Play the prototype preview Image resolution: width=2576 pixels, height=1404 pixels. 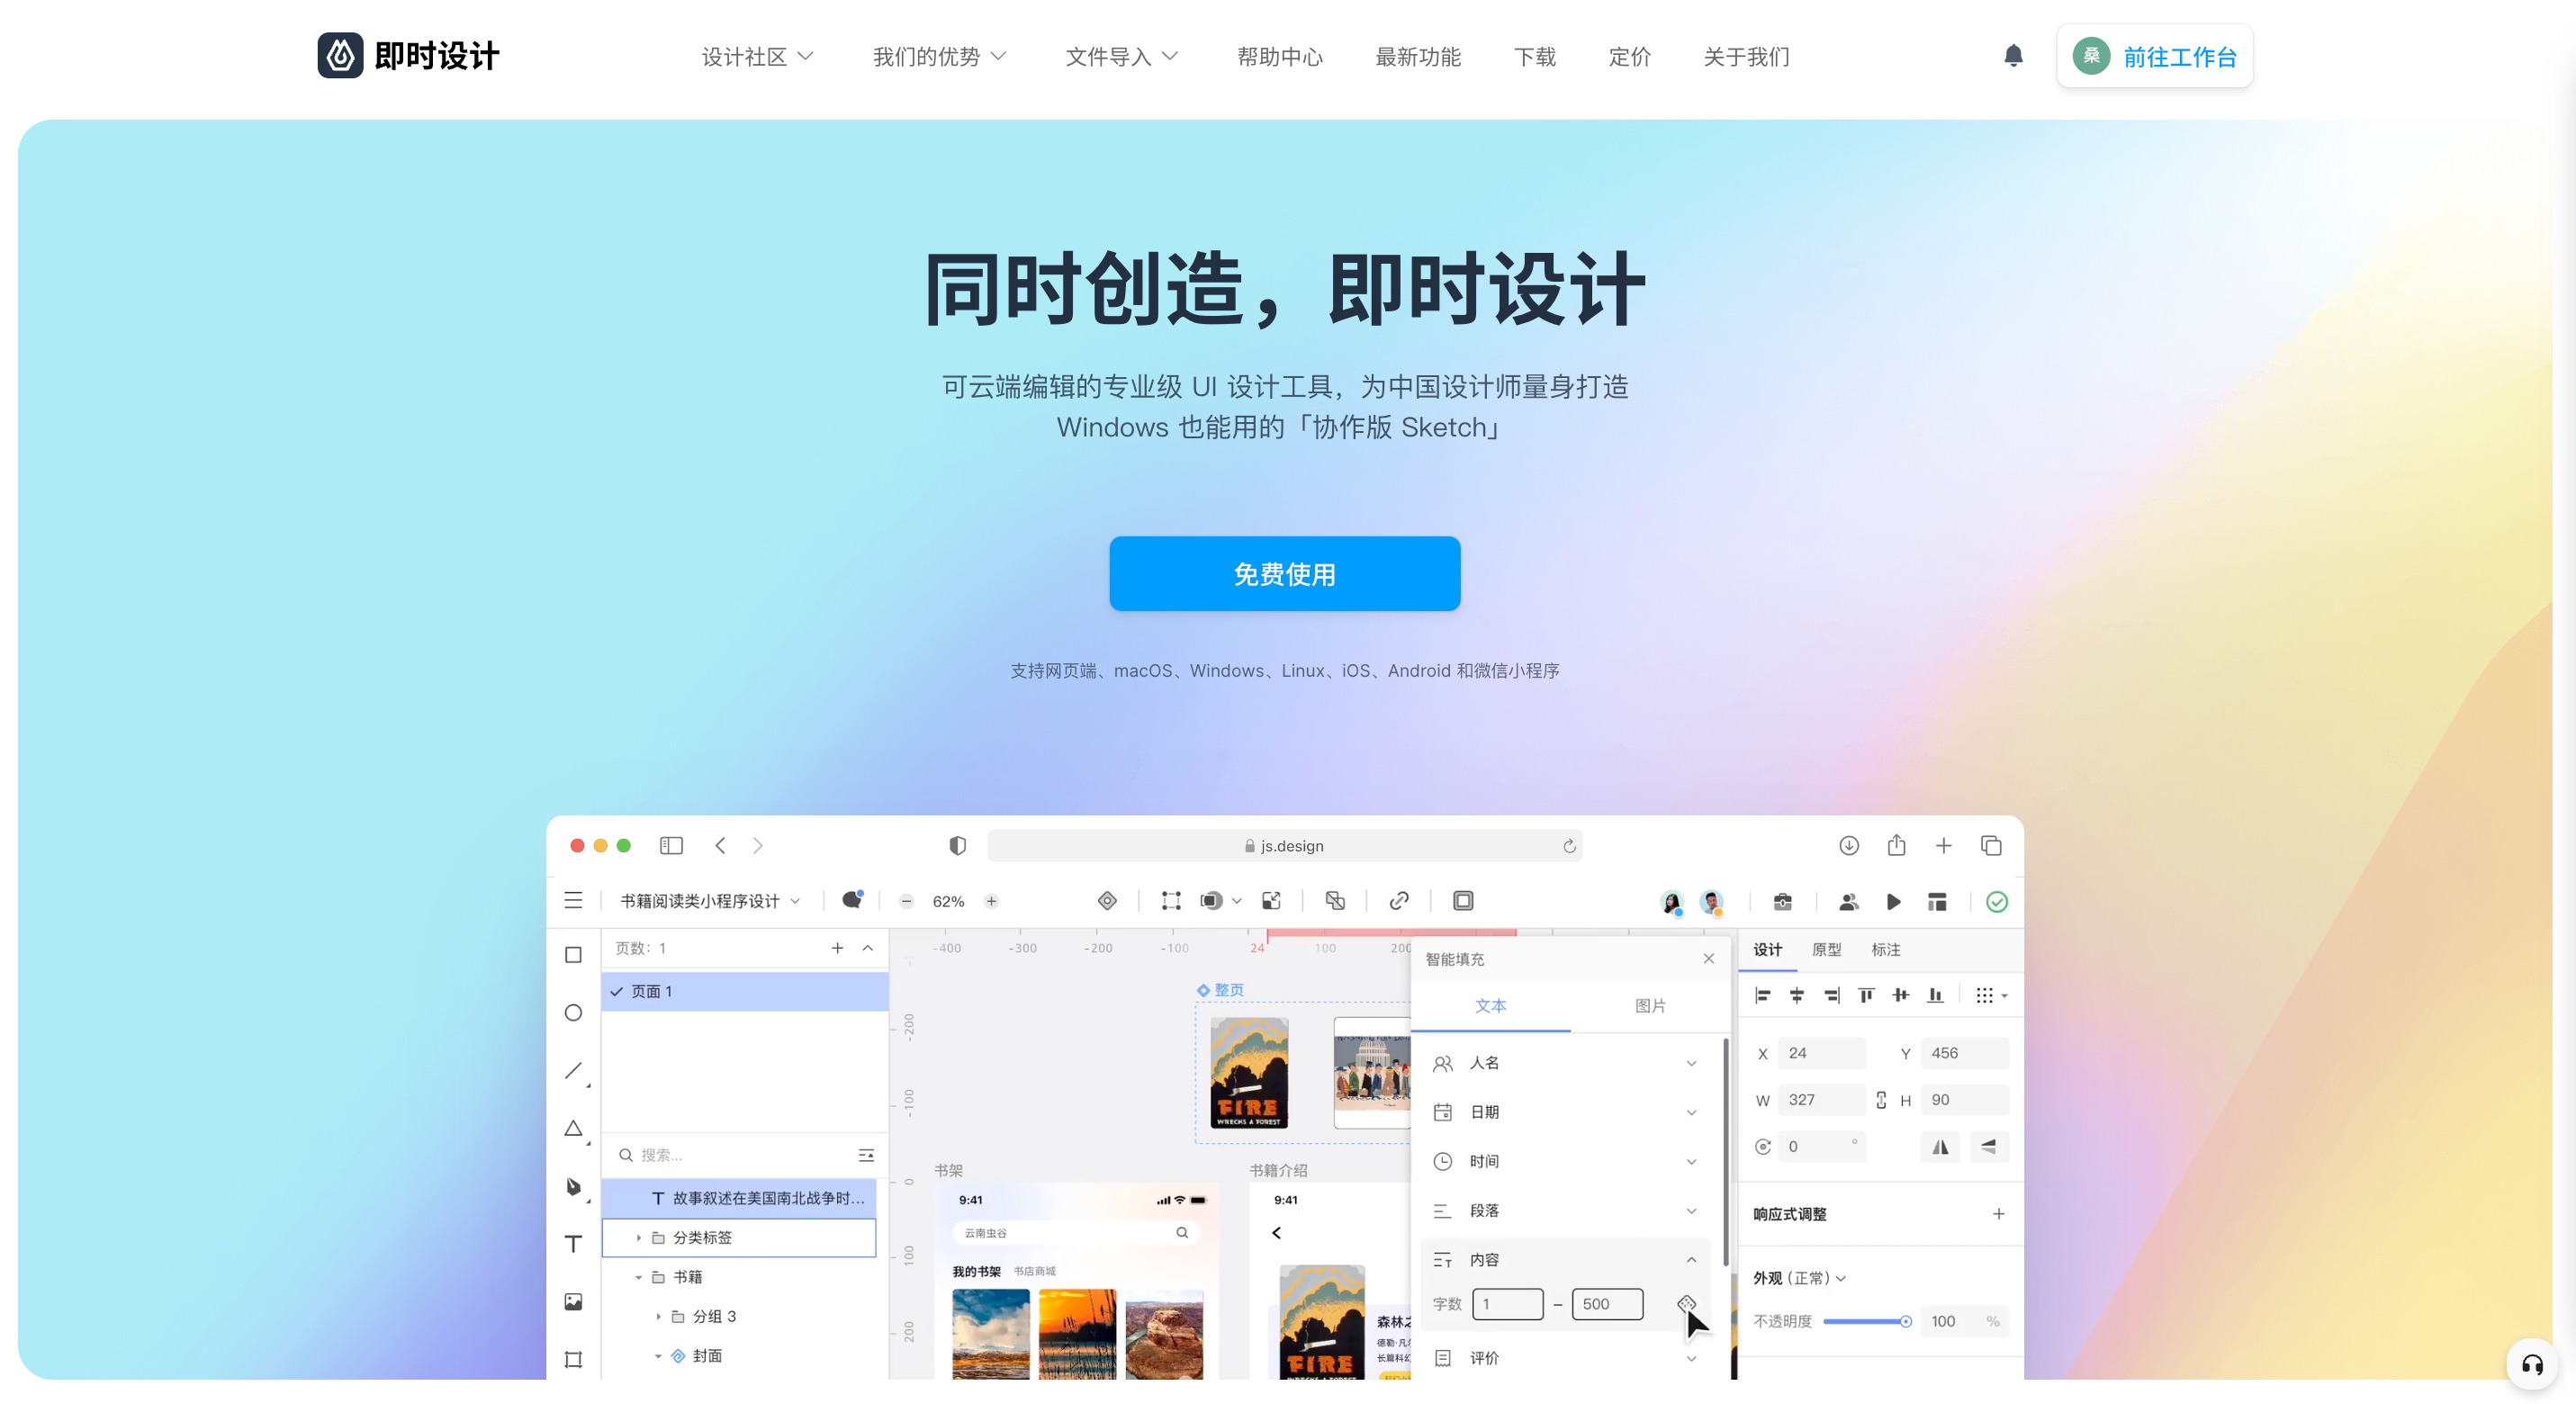click(x=1893, y=901)
